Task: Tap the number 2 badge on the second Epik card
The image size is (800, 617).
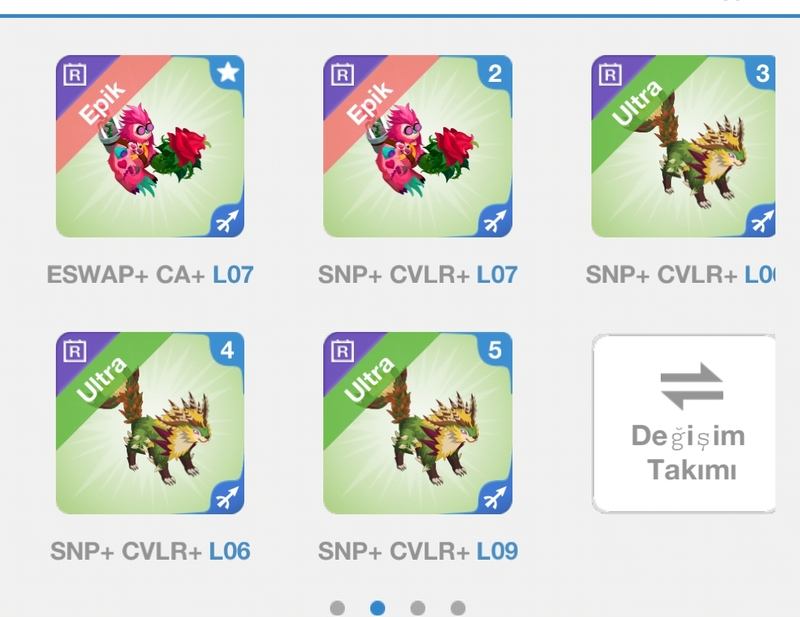Action: pos(495,73)
